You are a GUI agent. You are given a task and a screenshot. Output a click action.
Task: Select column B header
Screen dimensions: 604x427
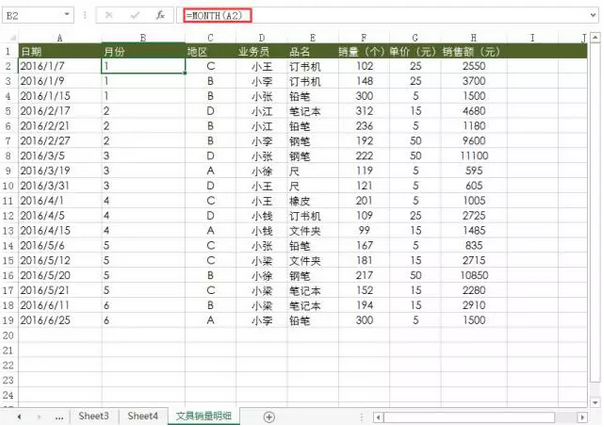pos(143,37)
